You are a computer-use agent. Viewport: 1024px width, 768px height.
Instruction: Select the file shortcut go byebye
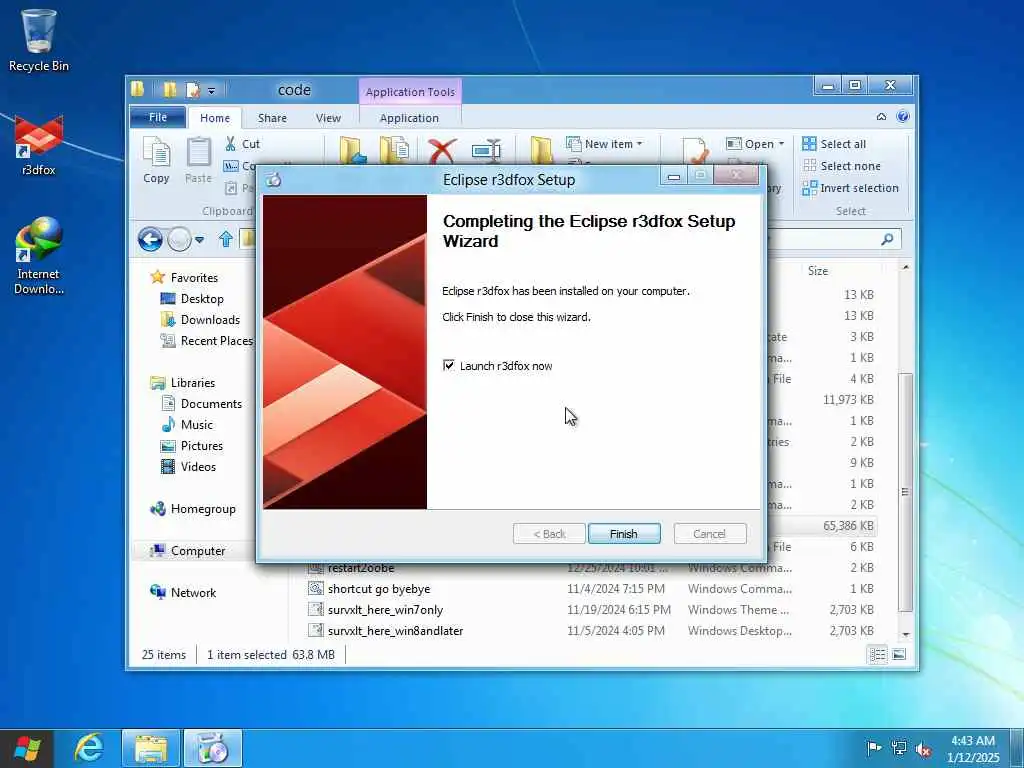(379, 588)
